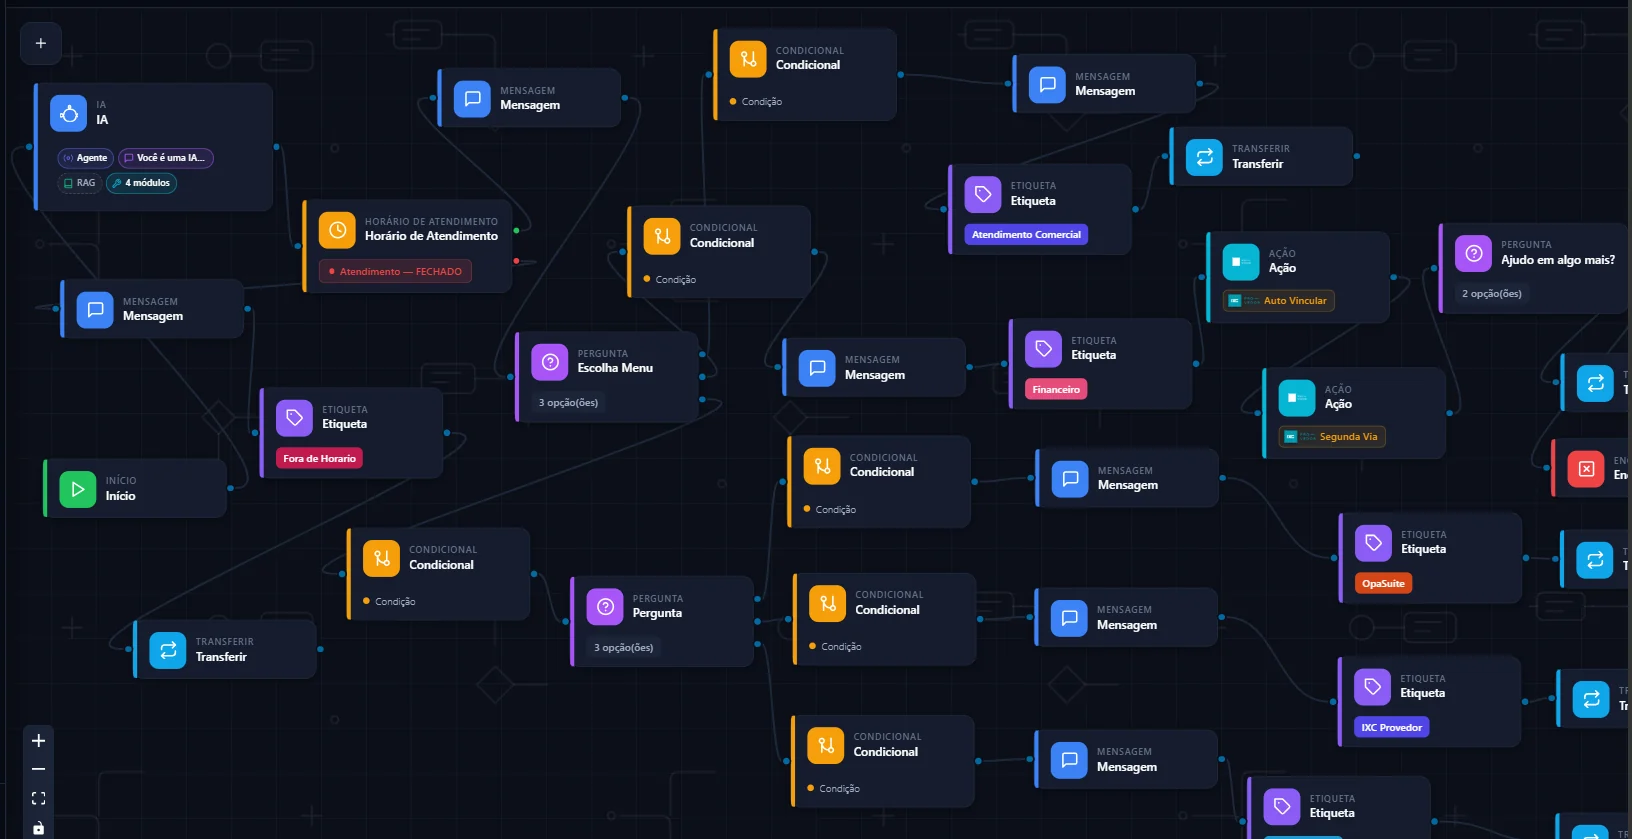The width and height of the screenshot is (1632, 839).
Task: Click the Ação icon above Segunda Via
Action: (x=1297, y=398)
